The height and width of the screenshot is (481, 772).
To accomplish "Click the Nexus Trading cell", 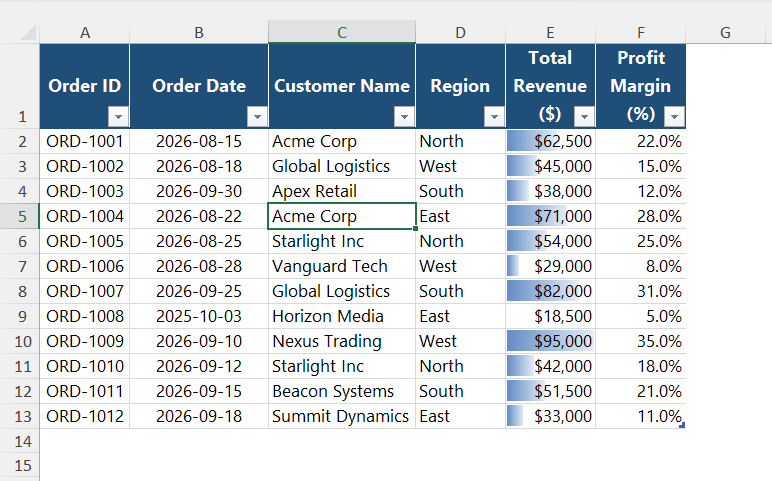I will (342, 341).
